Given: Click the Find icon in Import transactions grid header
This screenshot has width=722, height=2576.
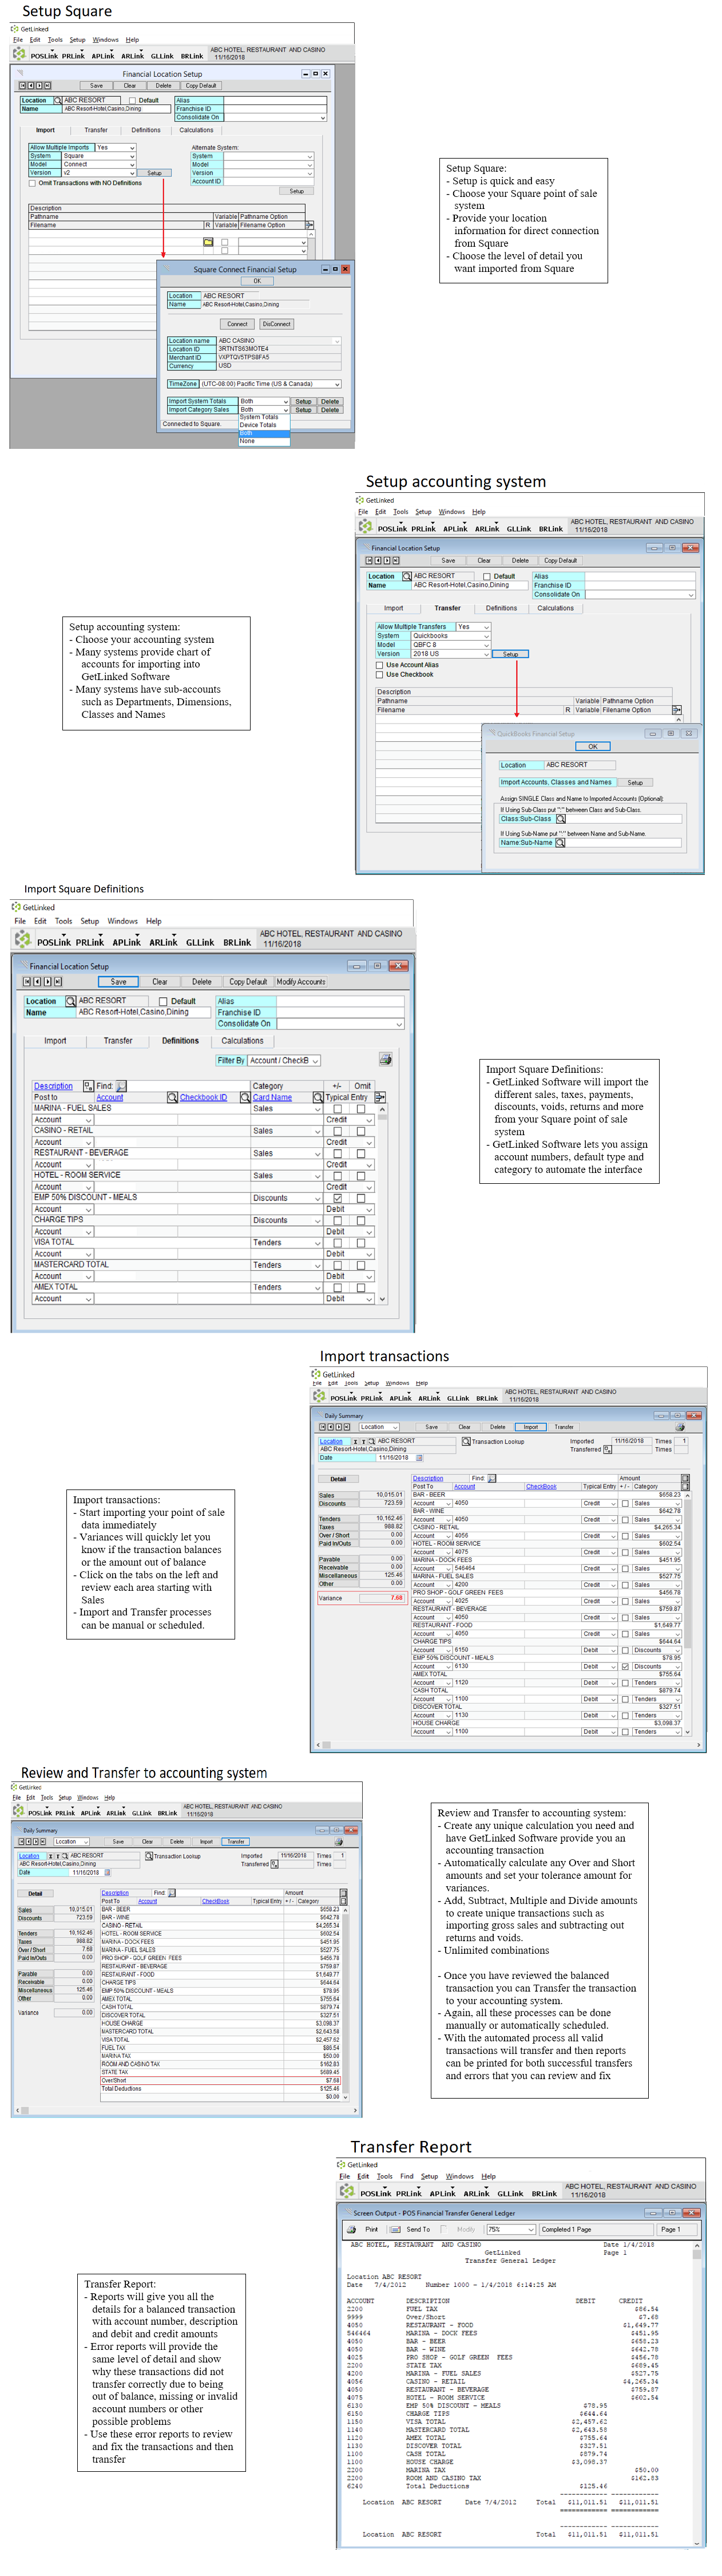Looking at the screenshot, I should point(491,1478).
